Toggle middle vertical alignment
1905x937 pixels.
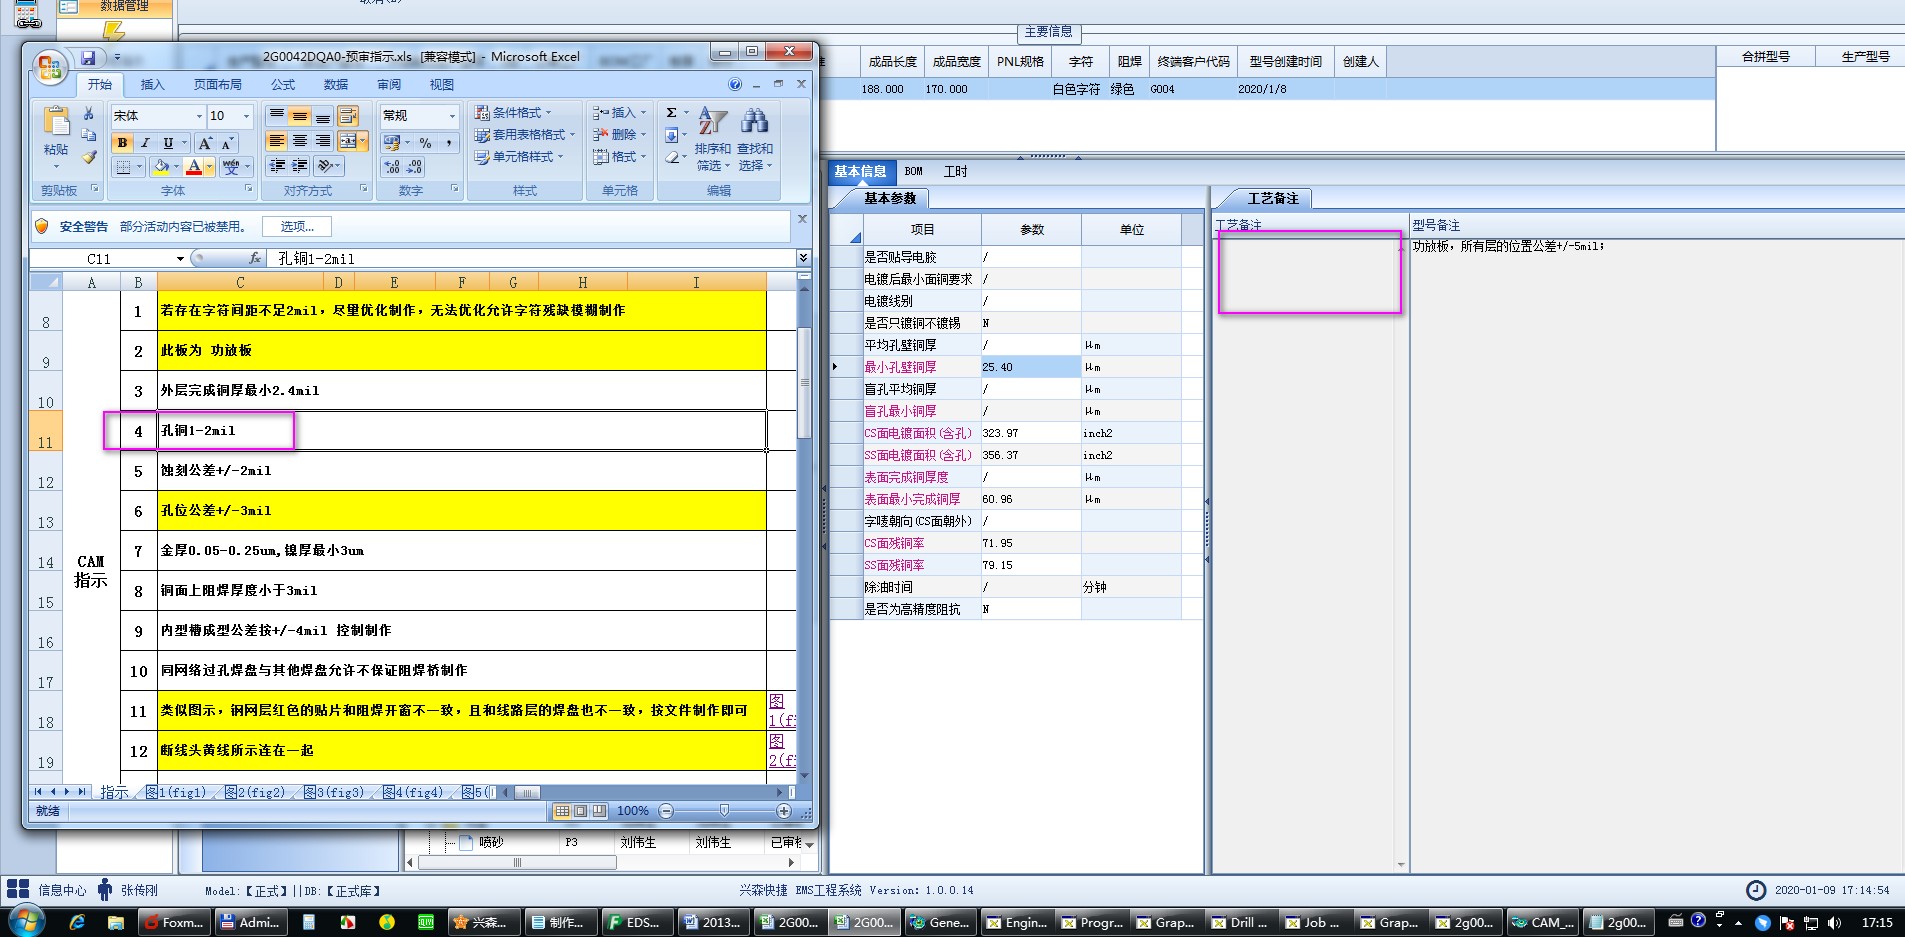point(299,116)
